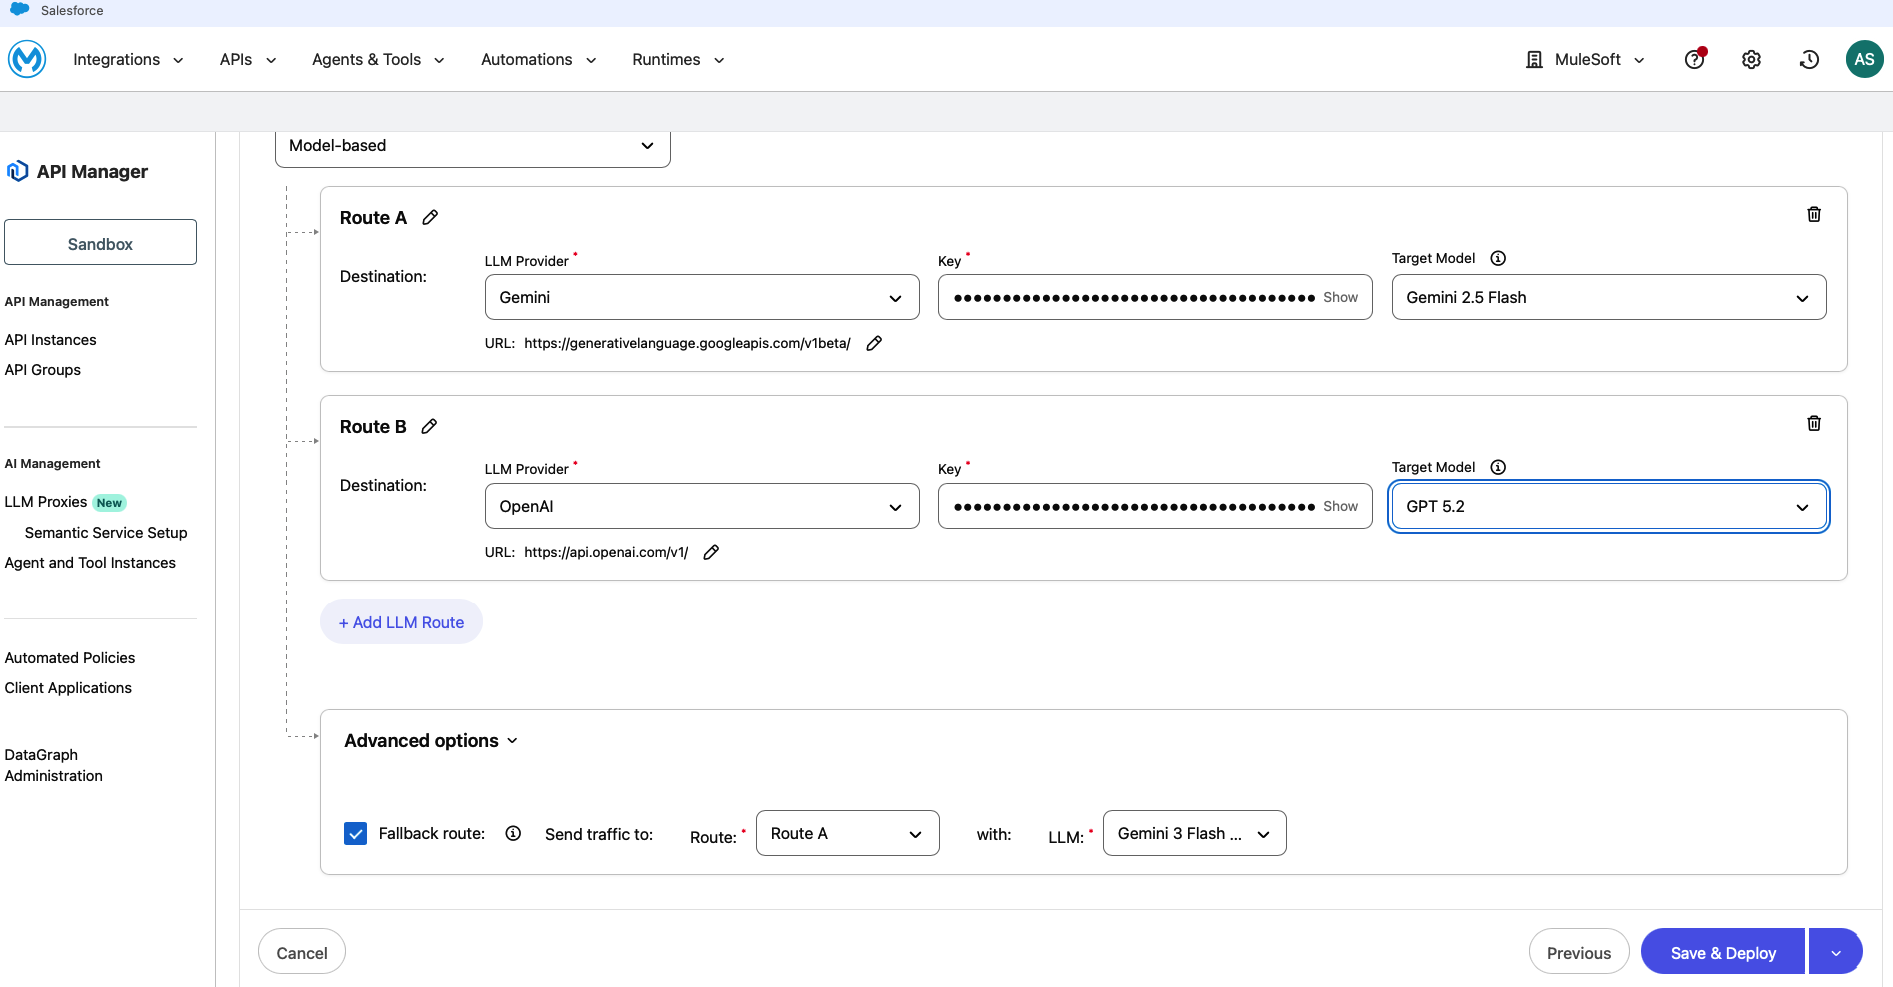Screen dimensions: 1893x987
Task: Edit the Gemini URL with pencil icon
Action: click(873, 344)
